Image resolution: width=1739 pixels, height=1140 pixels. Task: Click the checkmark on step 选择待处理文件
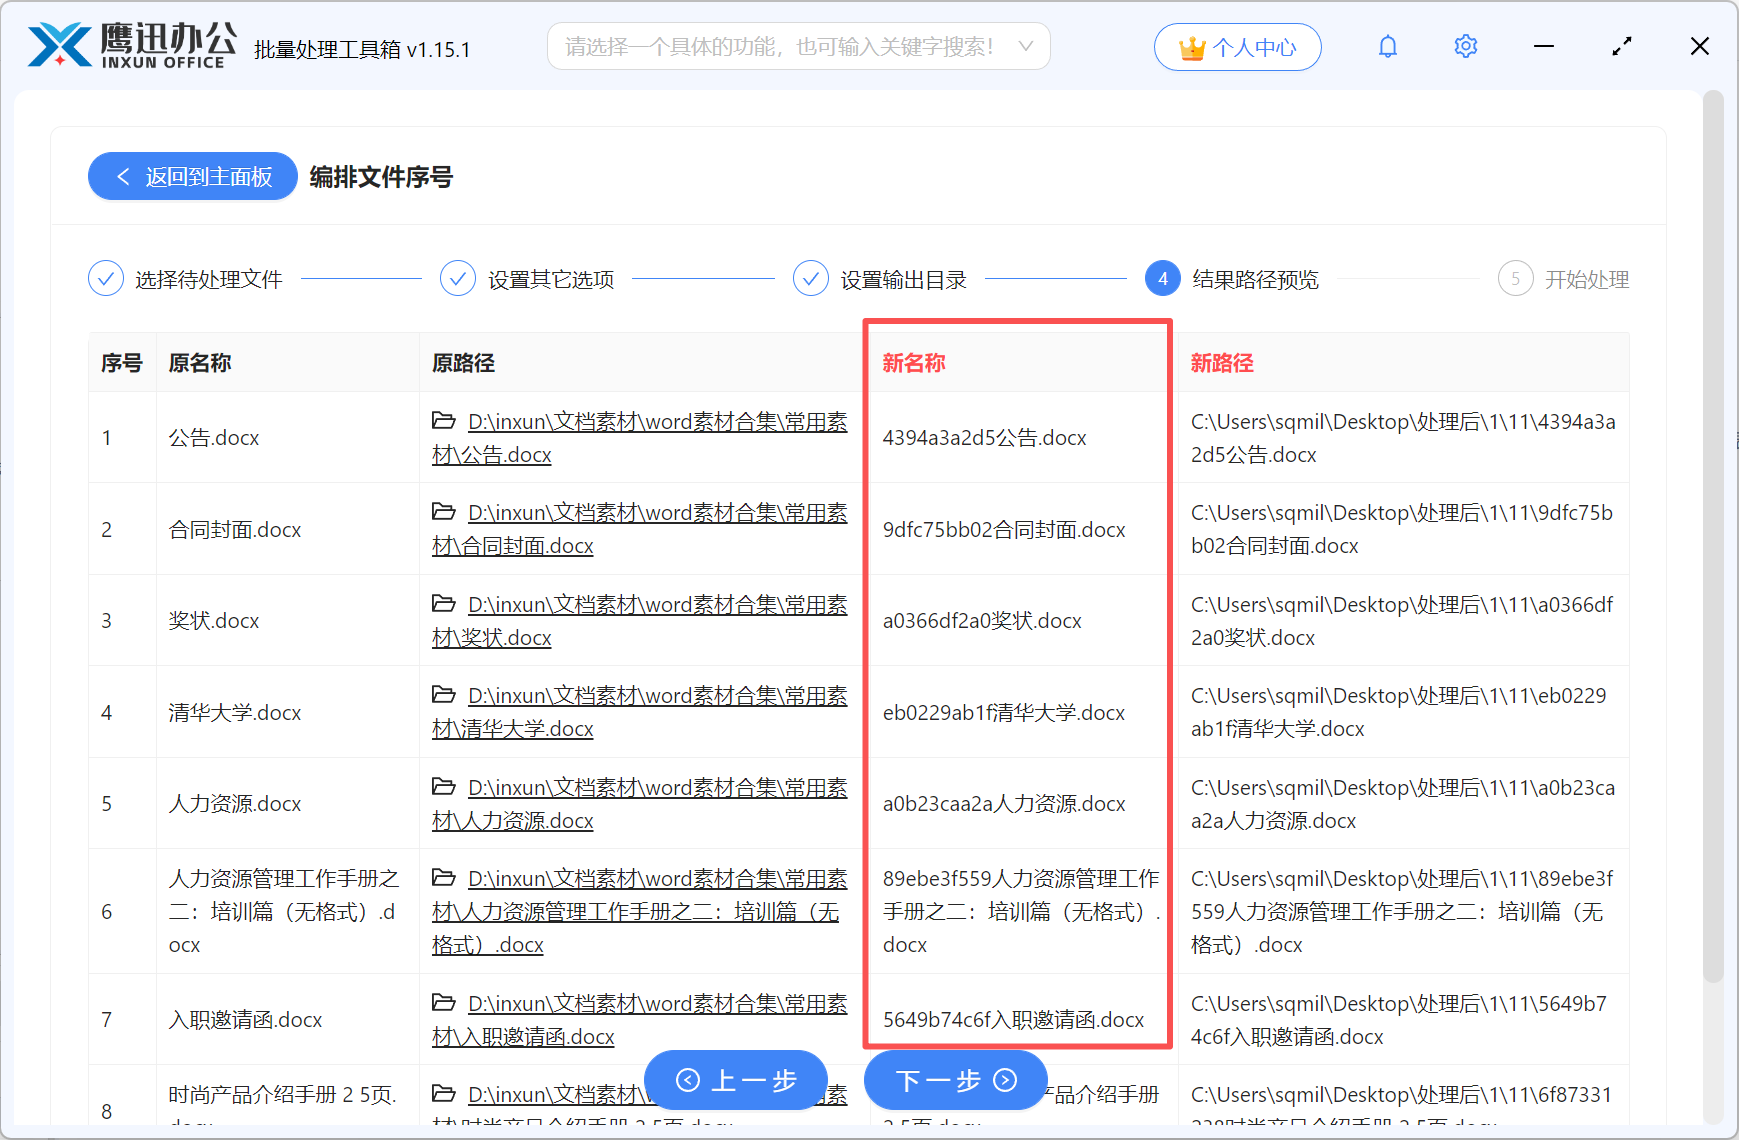tap(106, 278)
